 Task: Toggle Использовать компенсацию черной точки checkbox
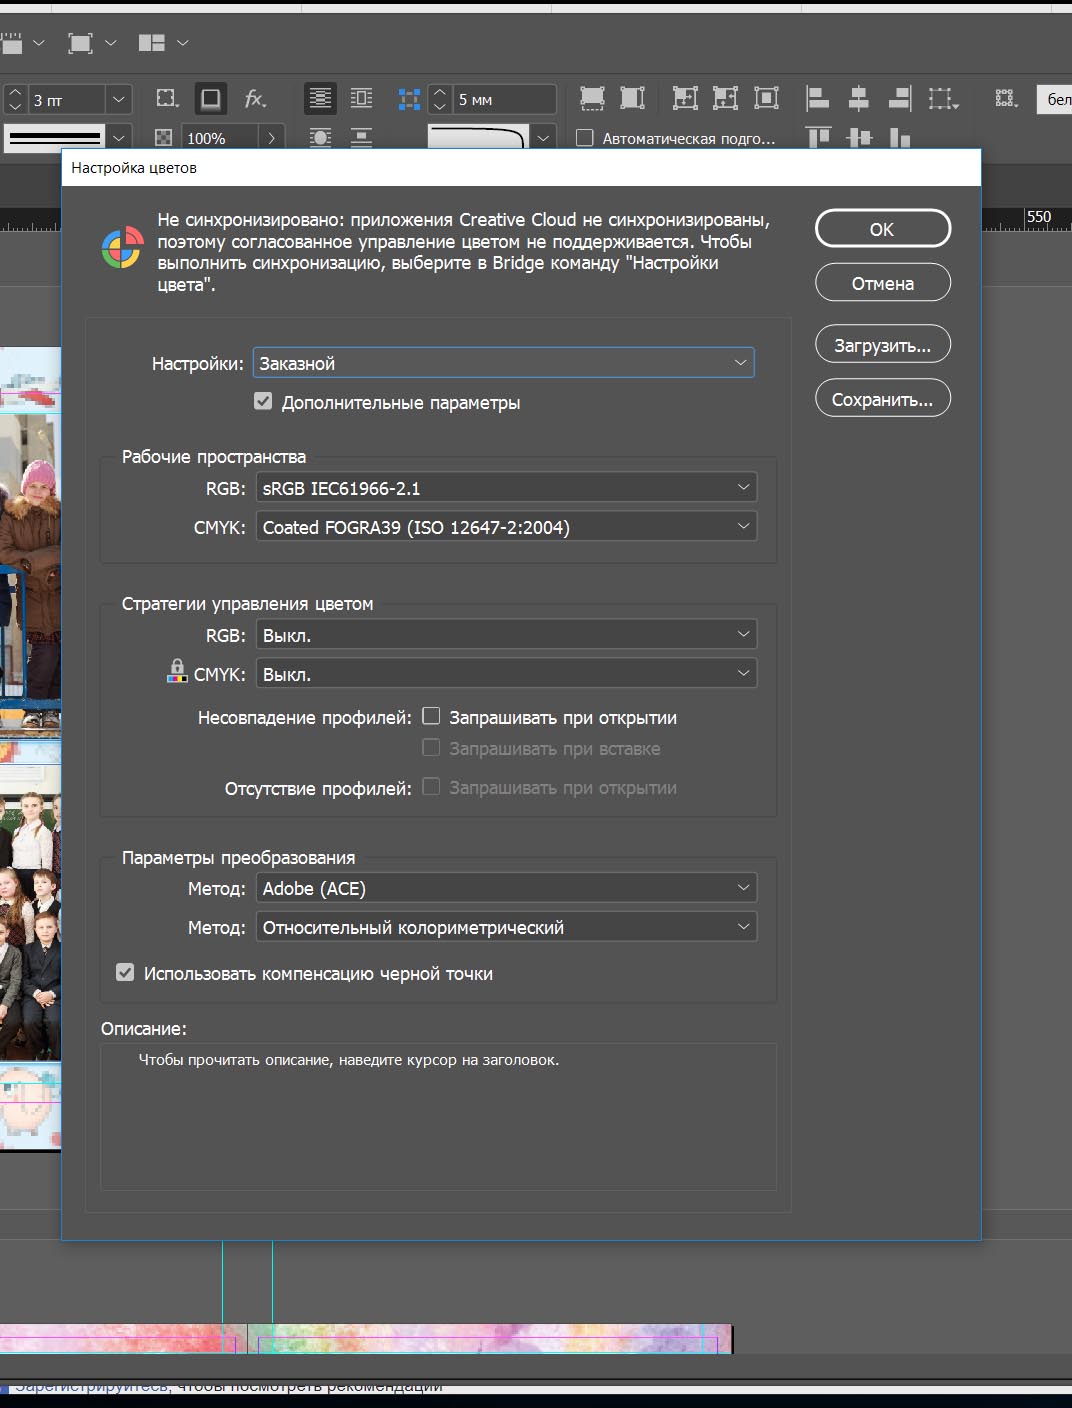(125, 972)
